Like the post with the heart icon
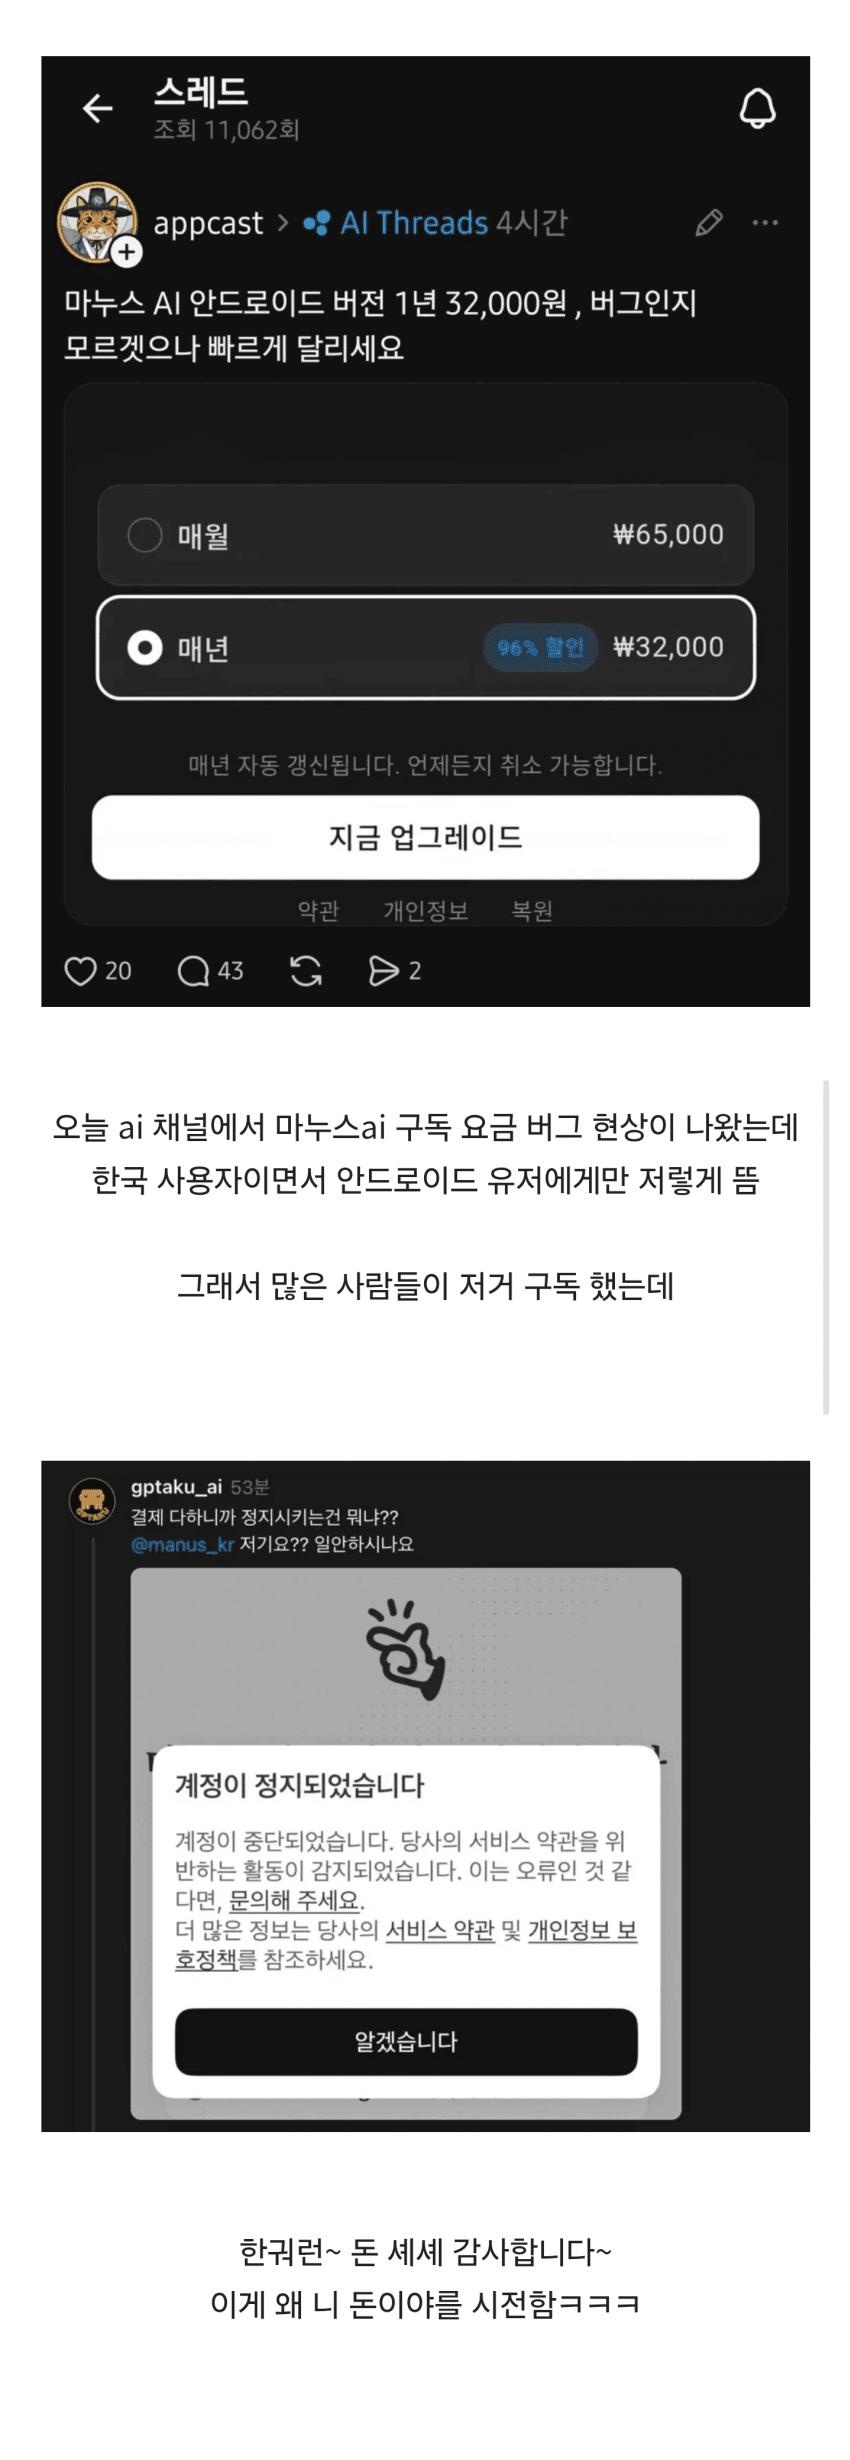The image size is (850, 2460). [x=80, y=970]
